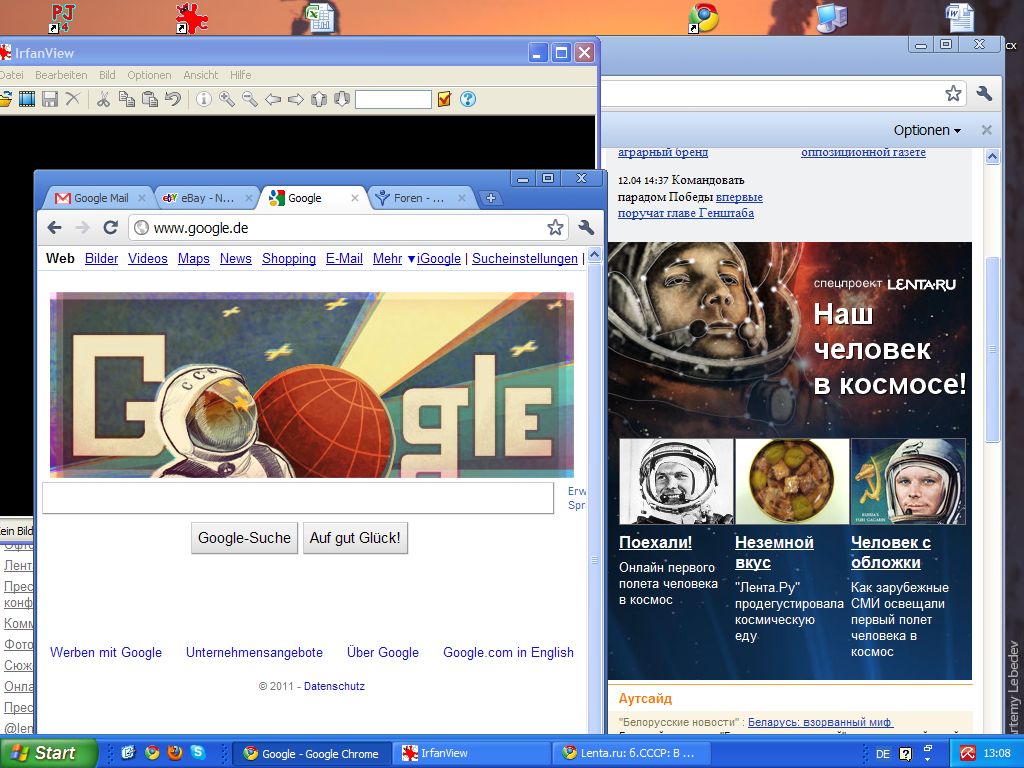Image resolution: width=1024 pixels, height=768 pixels.
Task: Click scroll-up arrow in Lenta.ru window
Action: pos(992,157)
